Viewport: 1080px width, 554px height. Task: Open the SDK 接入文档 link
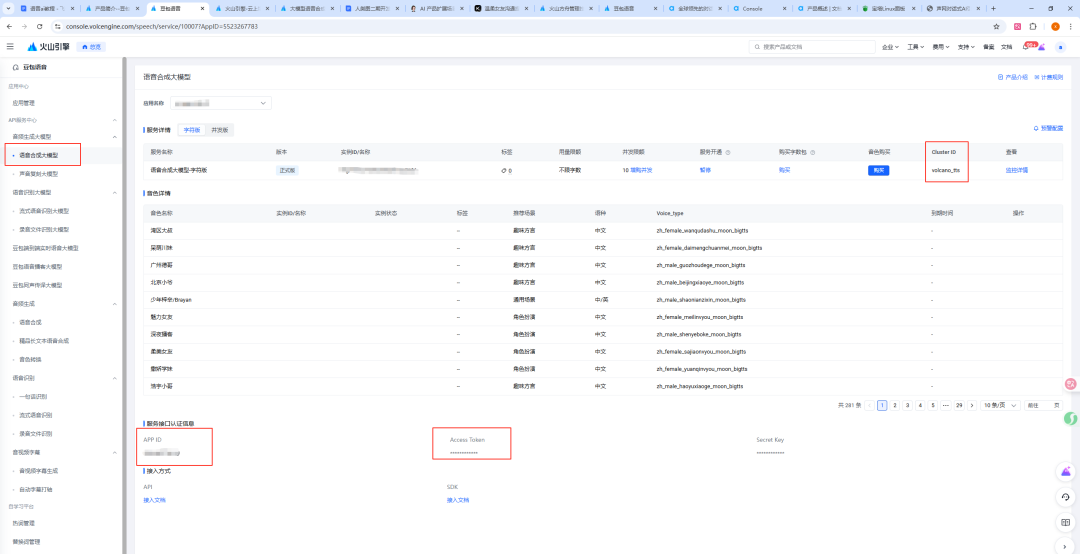tap(458, 500)
